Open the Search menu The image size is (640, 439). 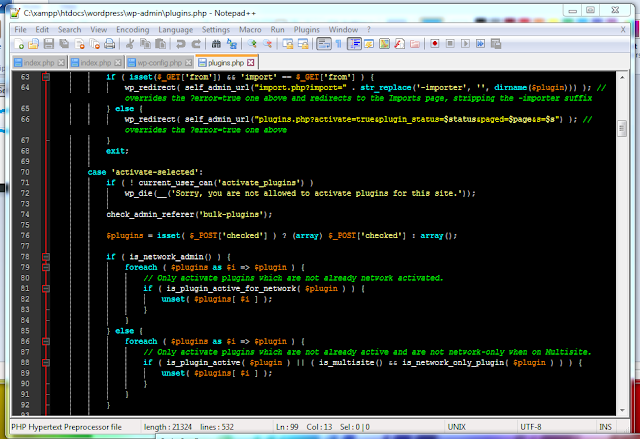click(69, 29)
